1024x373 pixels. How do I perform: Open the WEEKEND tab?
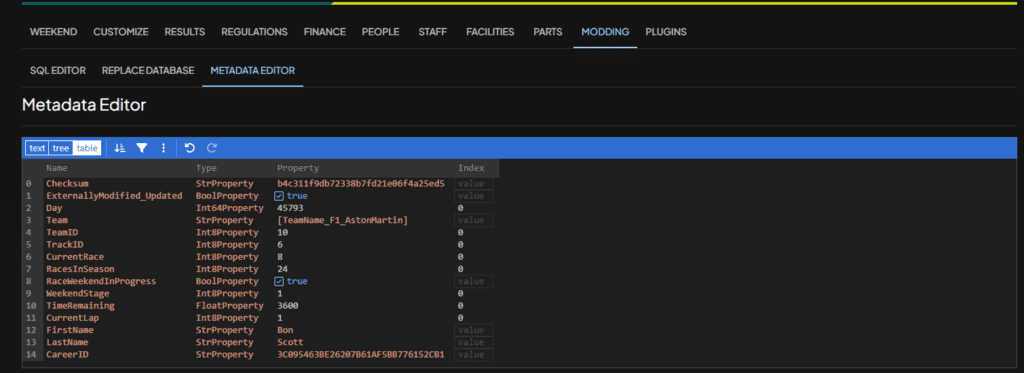pyautogui.click(x=54, y=31)
